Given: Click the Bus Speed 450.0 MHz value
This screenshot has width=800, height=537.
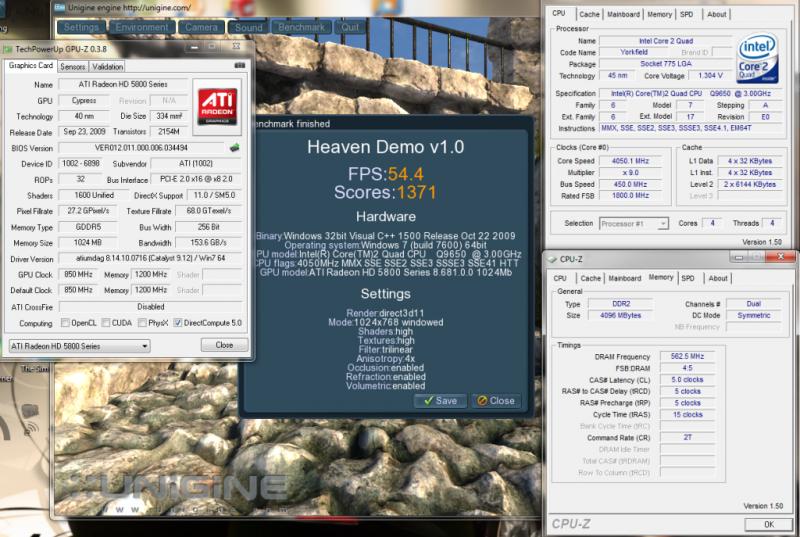Looking at the screenshot, I should click(x=631, y=184).
